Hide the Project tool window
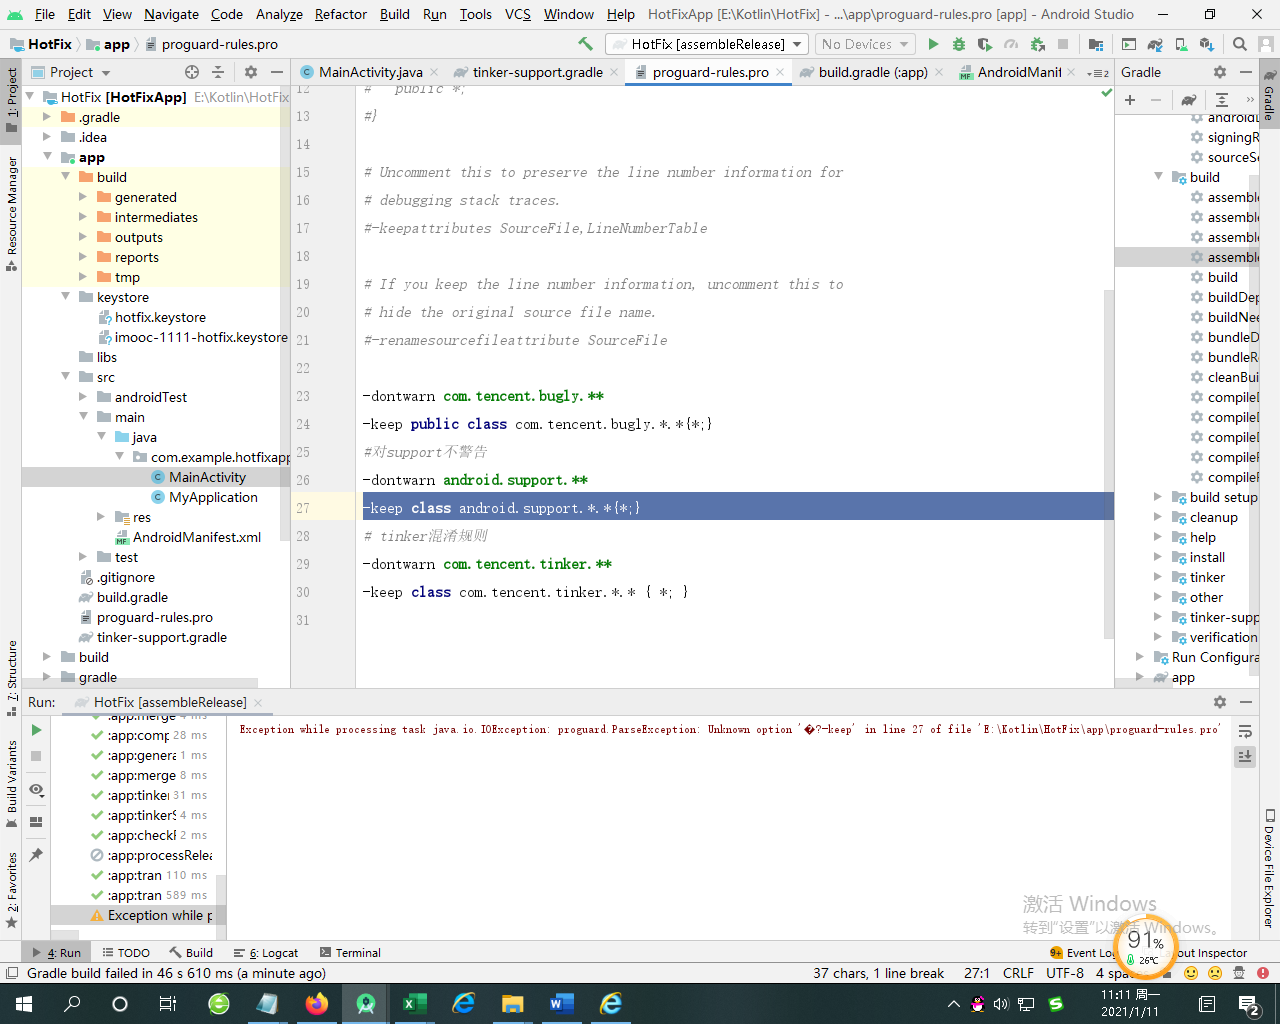Screen dimensions: 1280x1024 tap(276, 72)
